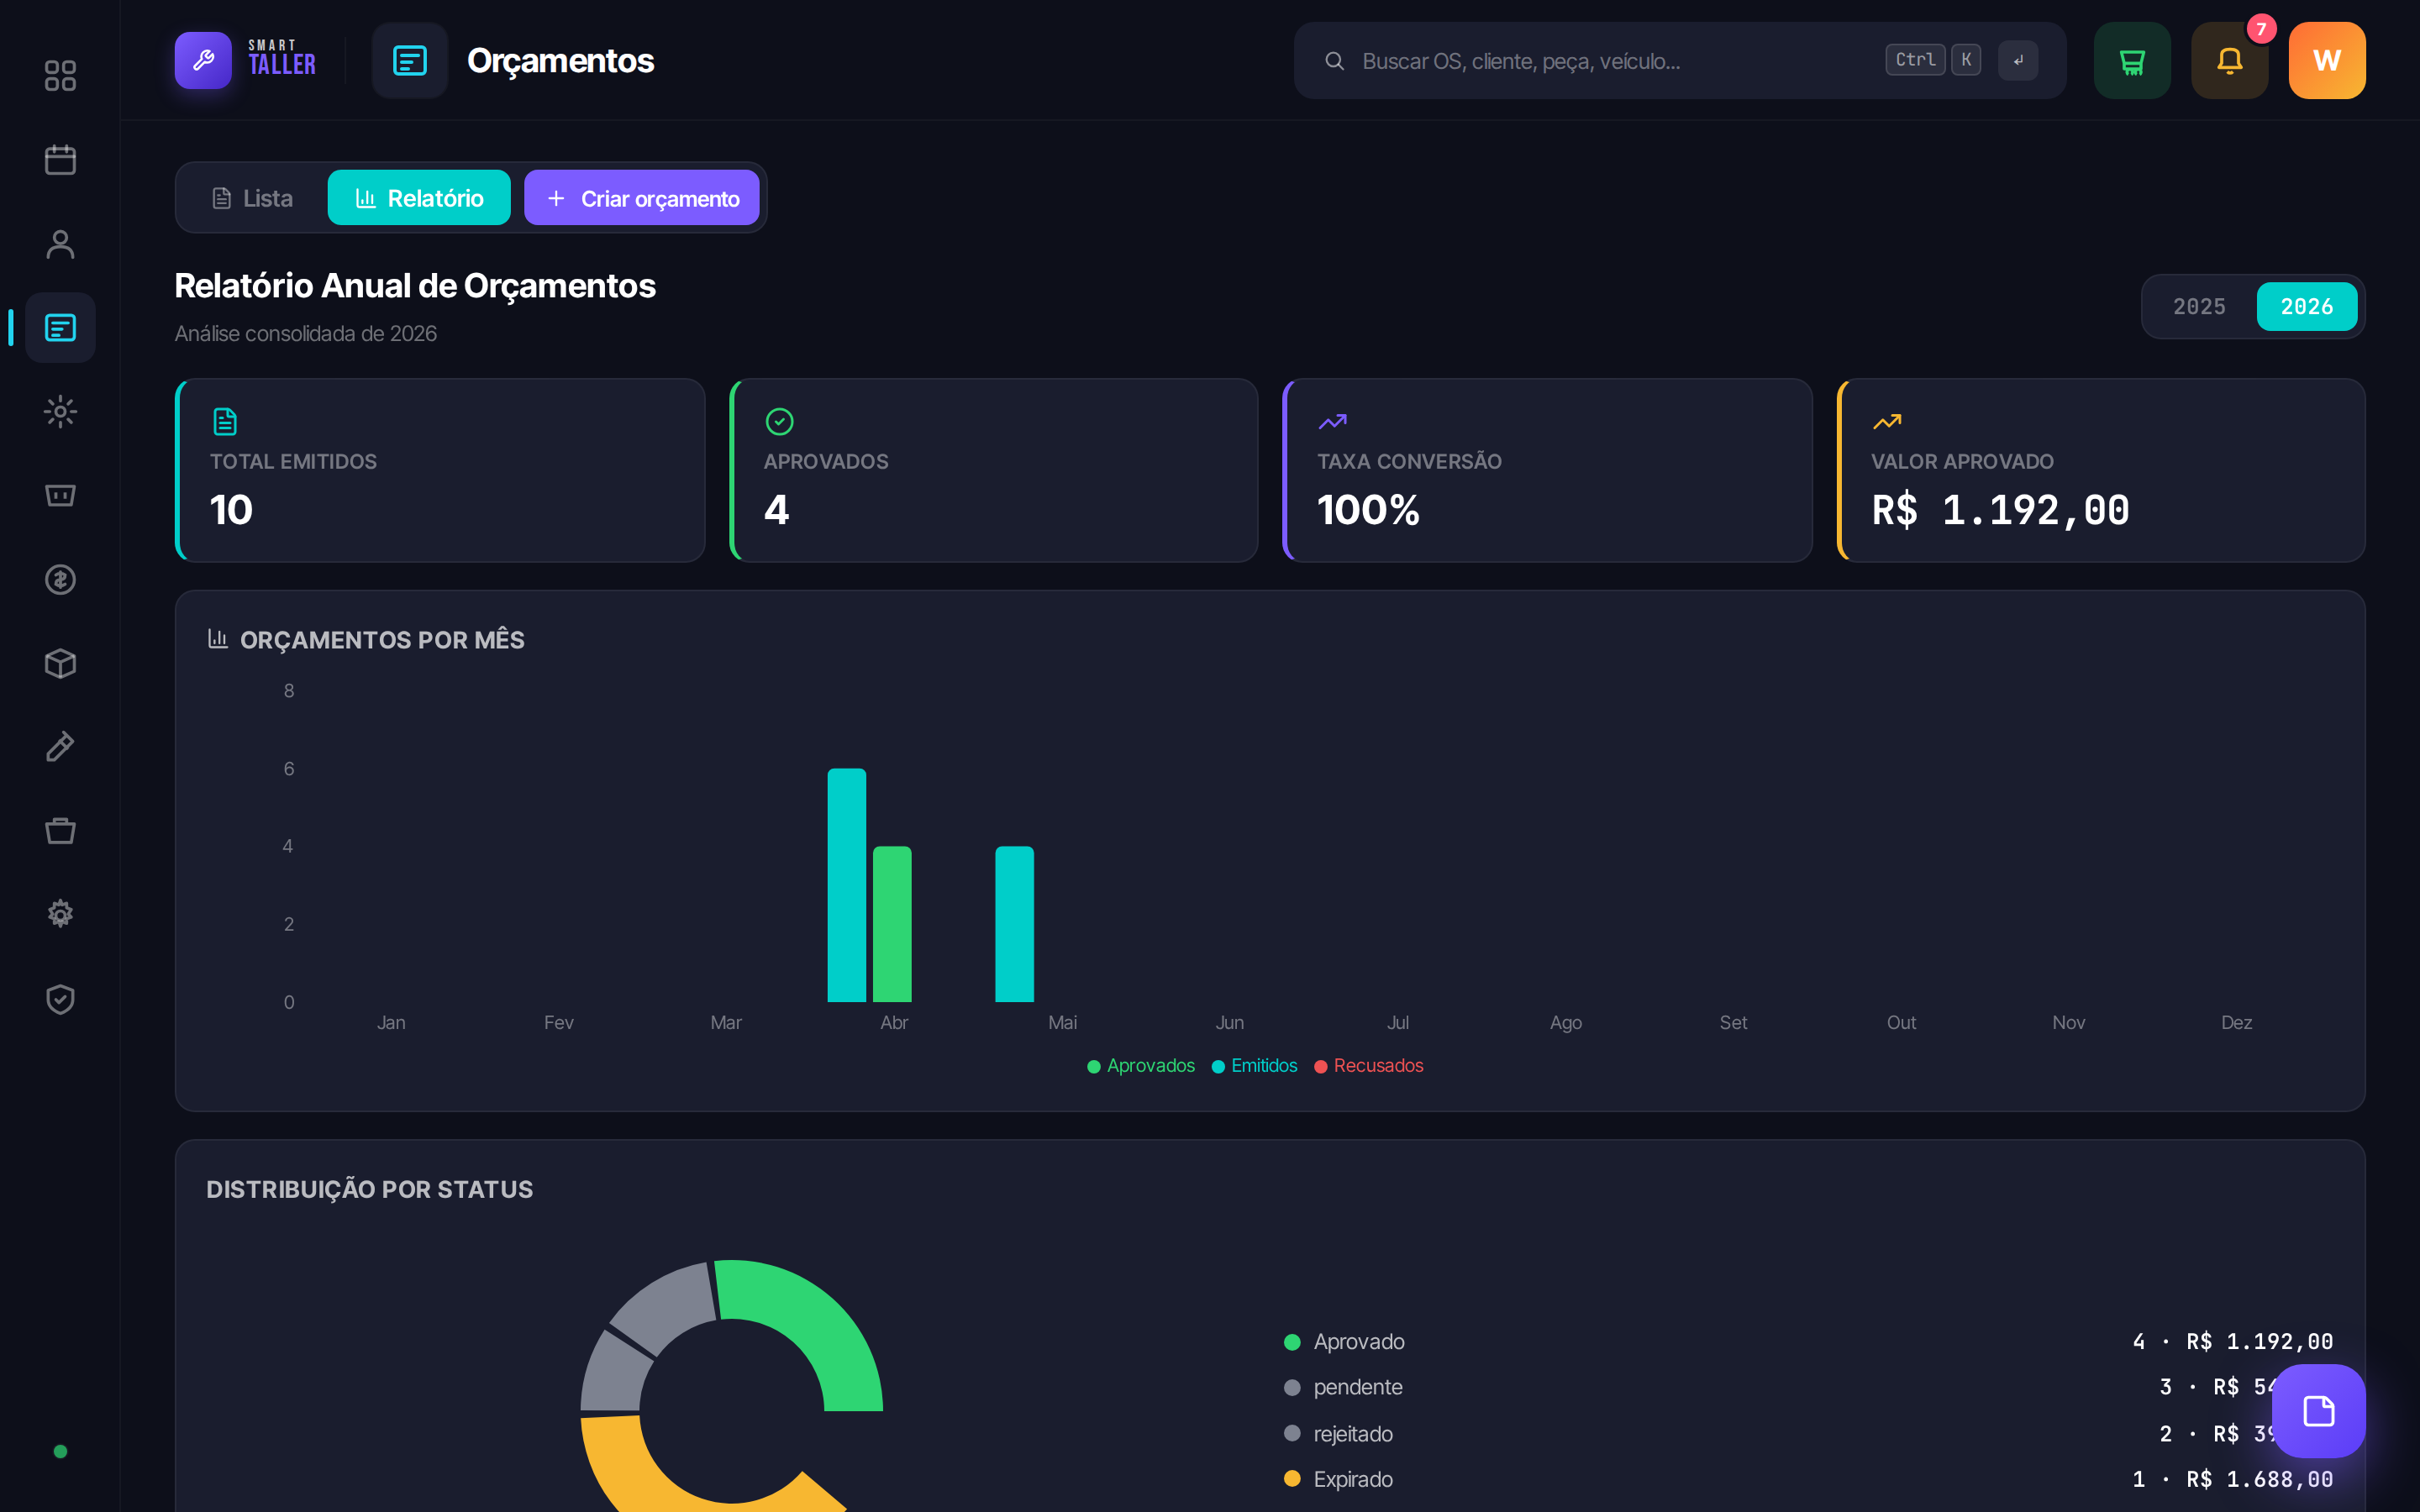Click the Dez month axis label
The width and height of the screenshot is (2420, 1512).
[x=2236, y=1022]
